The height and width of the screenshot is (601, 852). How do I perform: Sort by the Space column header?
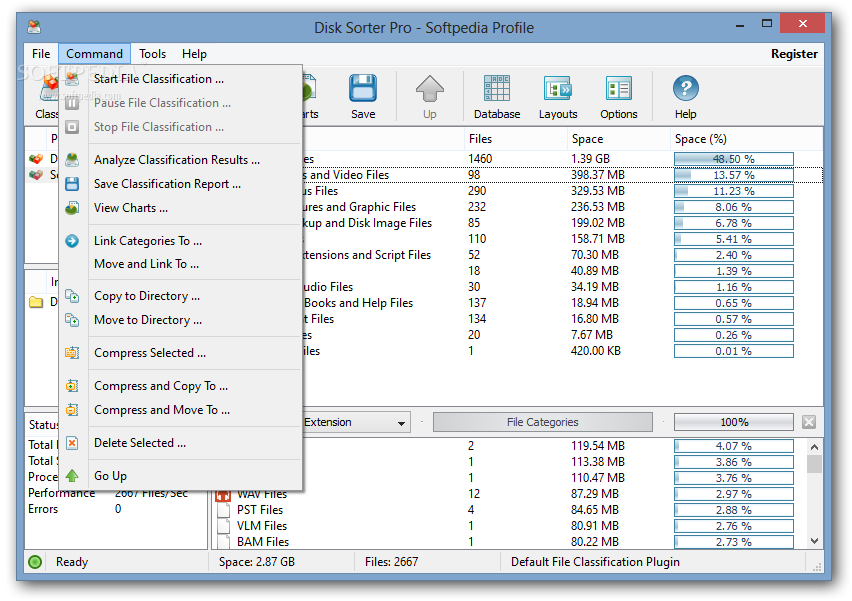(x=618, y=139)
